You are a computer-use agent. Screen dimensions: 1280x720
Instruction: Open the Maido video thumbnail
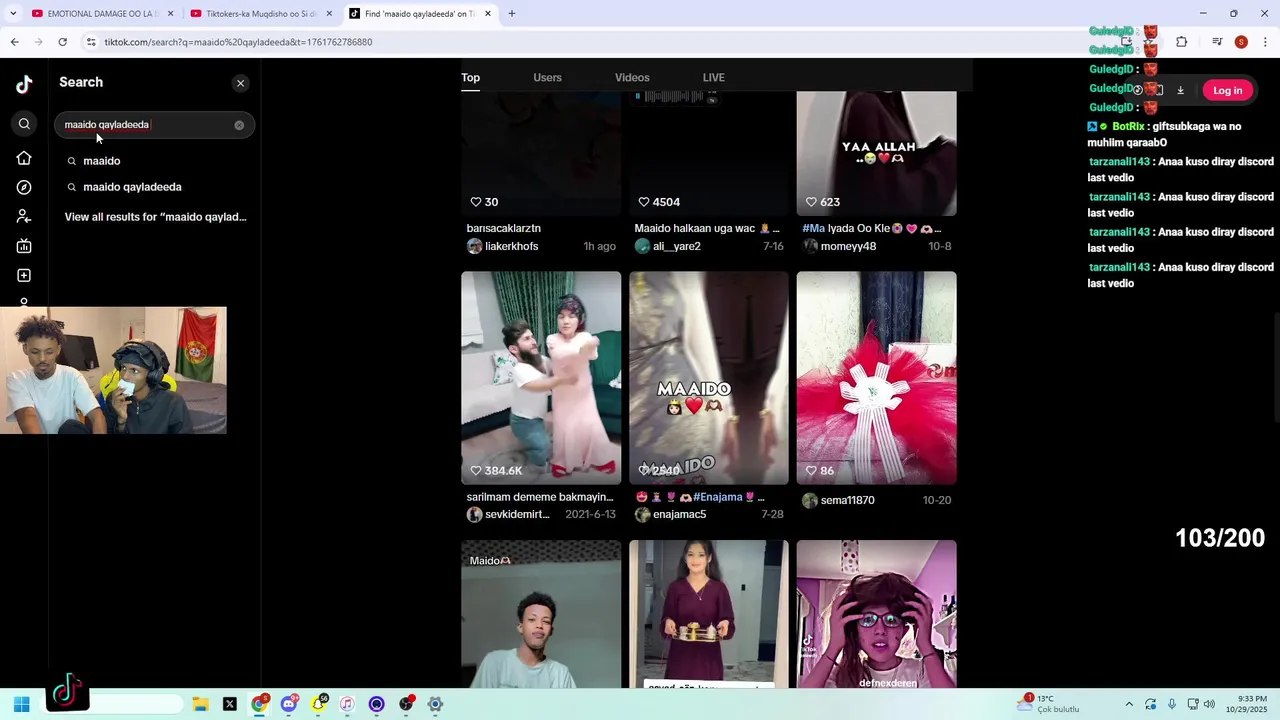(x=541, y=614)
